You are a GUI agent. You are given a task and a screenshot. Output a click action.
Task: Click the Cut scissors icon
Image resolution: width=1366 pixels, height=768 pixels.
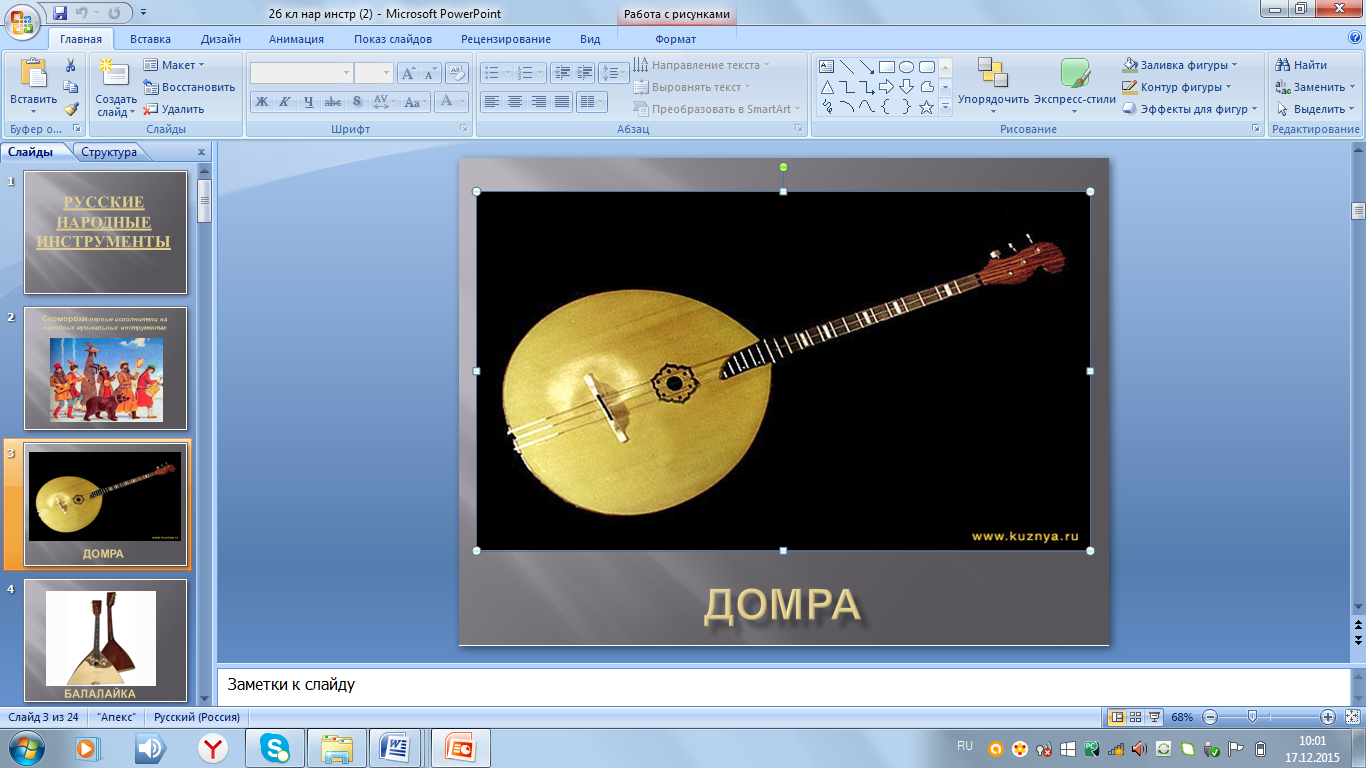coord(71,65)
